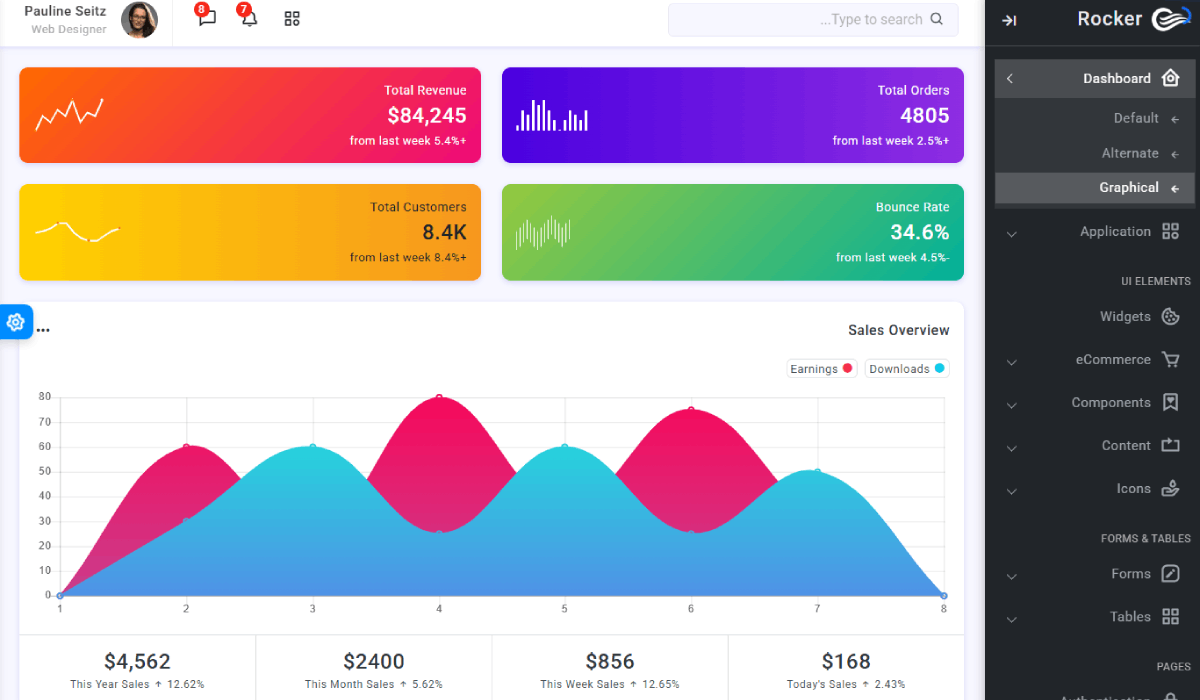
Task: Toggle the Earnings legend series
Action: [823, 369]
